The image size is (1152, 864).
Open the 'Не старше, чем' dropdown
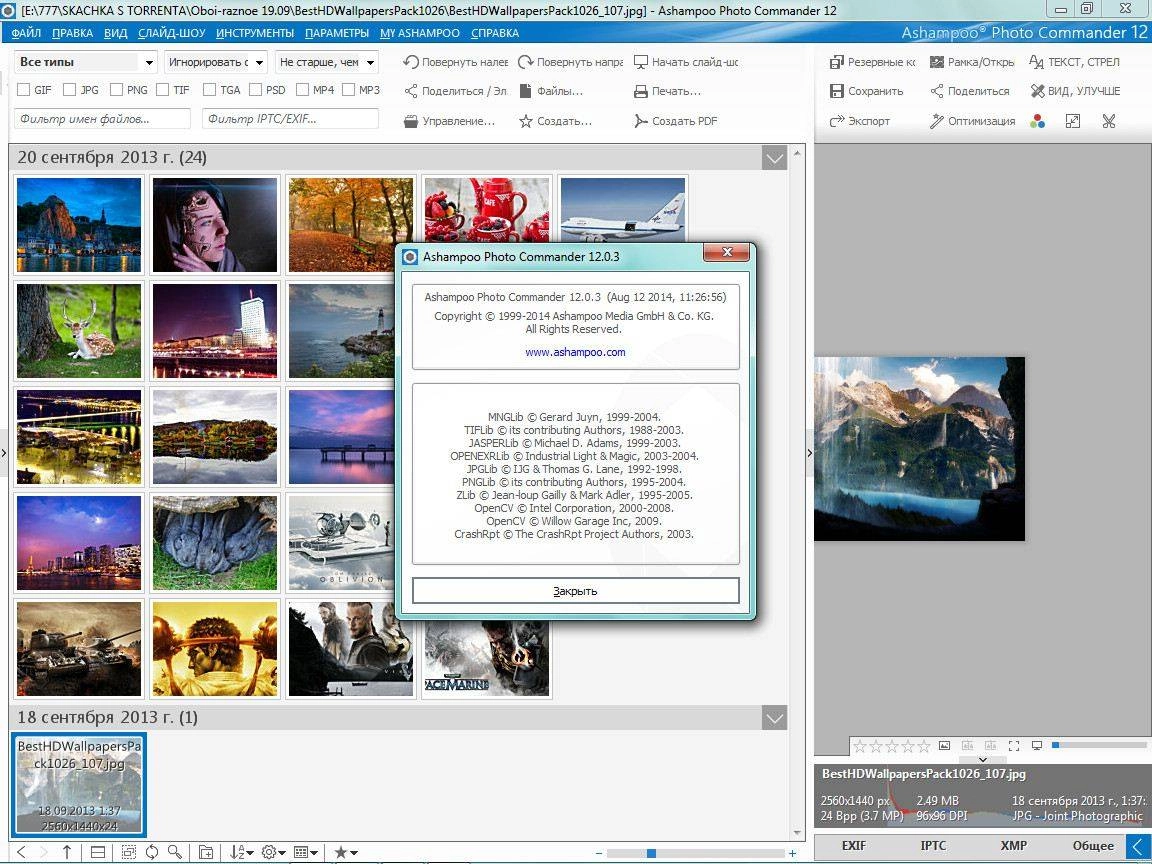[x=327, y=62]
